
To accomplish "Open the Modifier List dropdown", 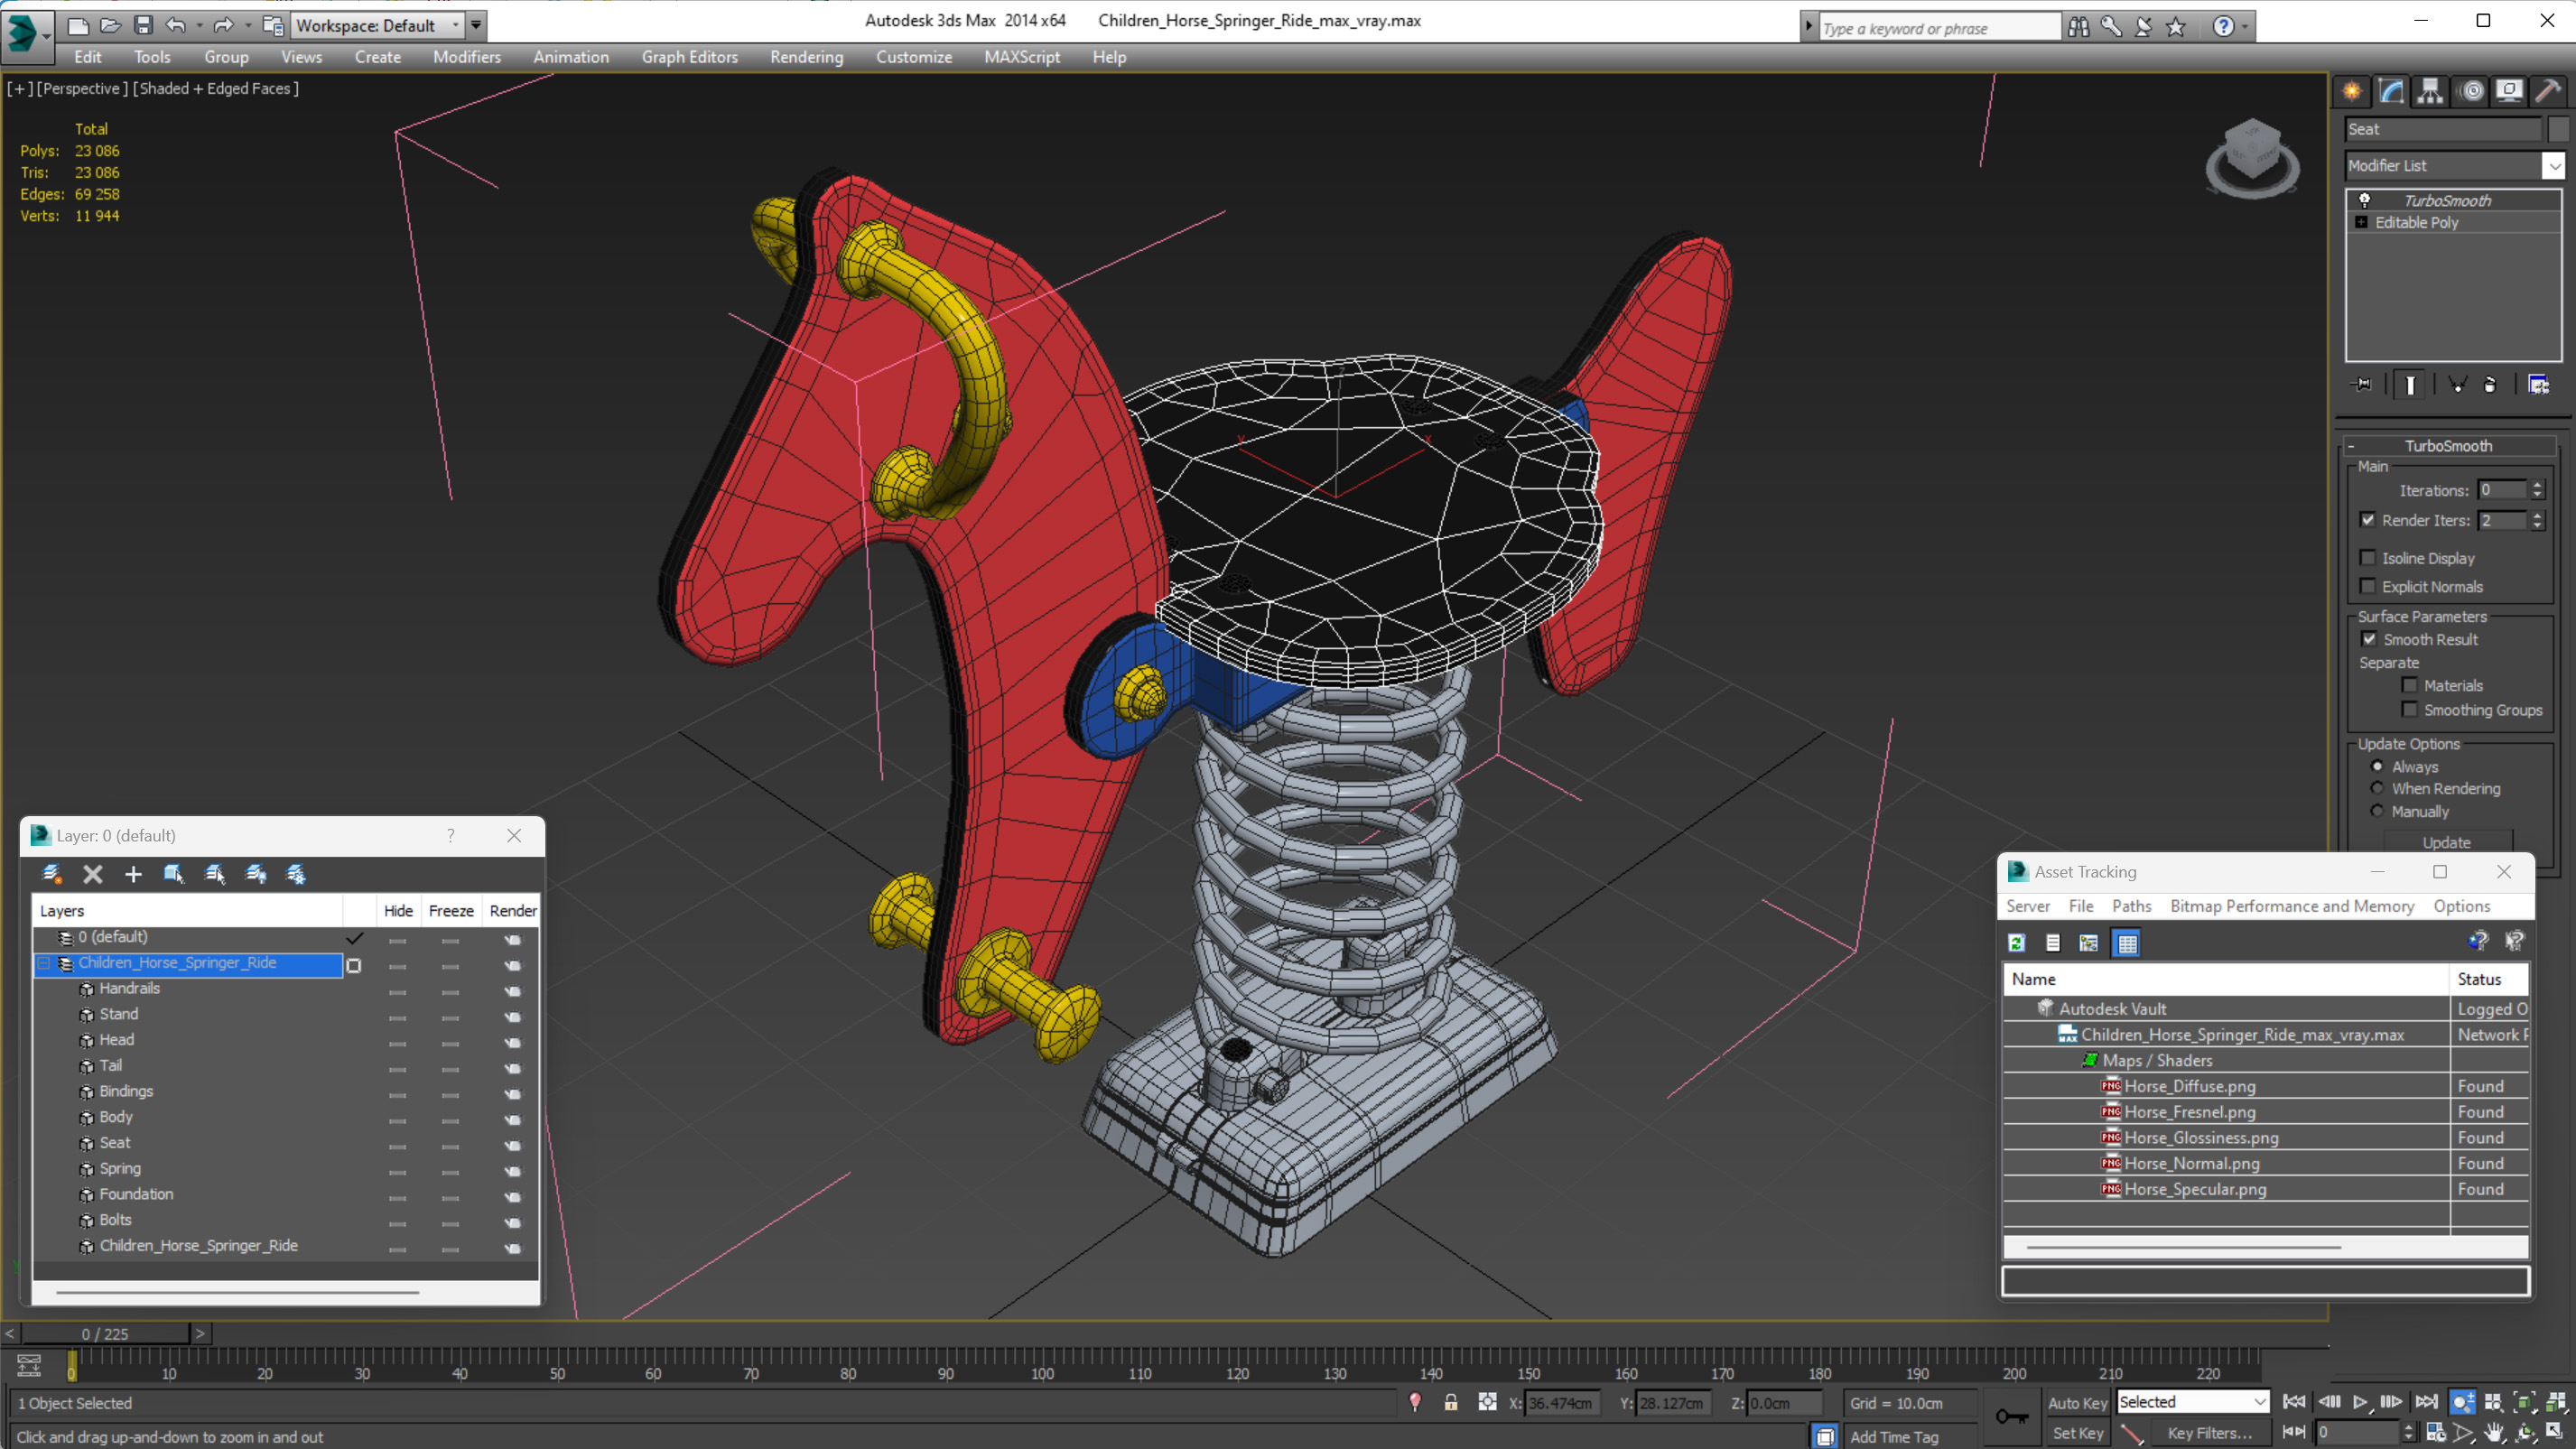I will pos(2554,165).
